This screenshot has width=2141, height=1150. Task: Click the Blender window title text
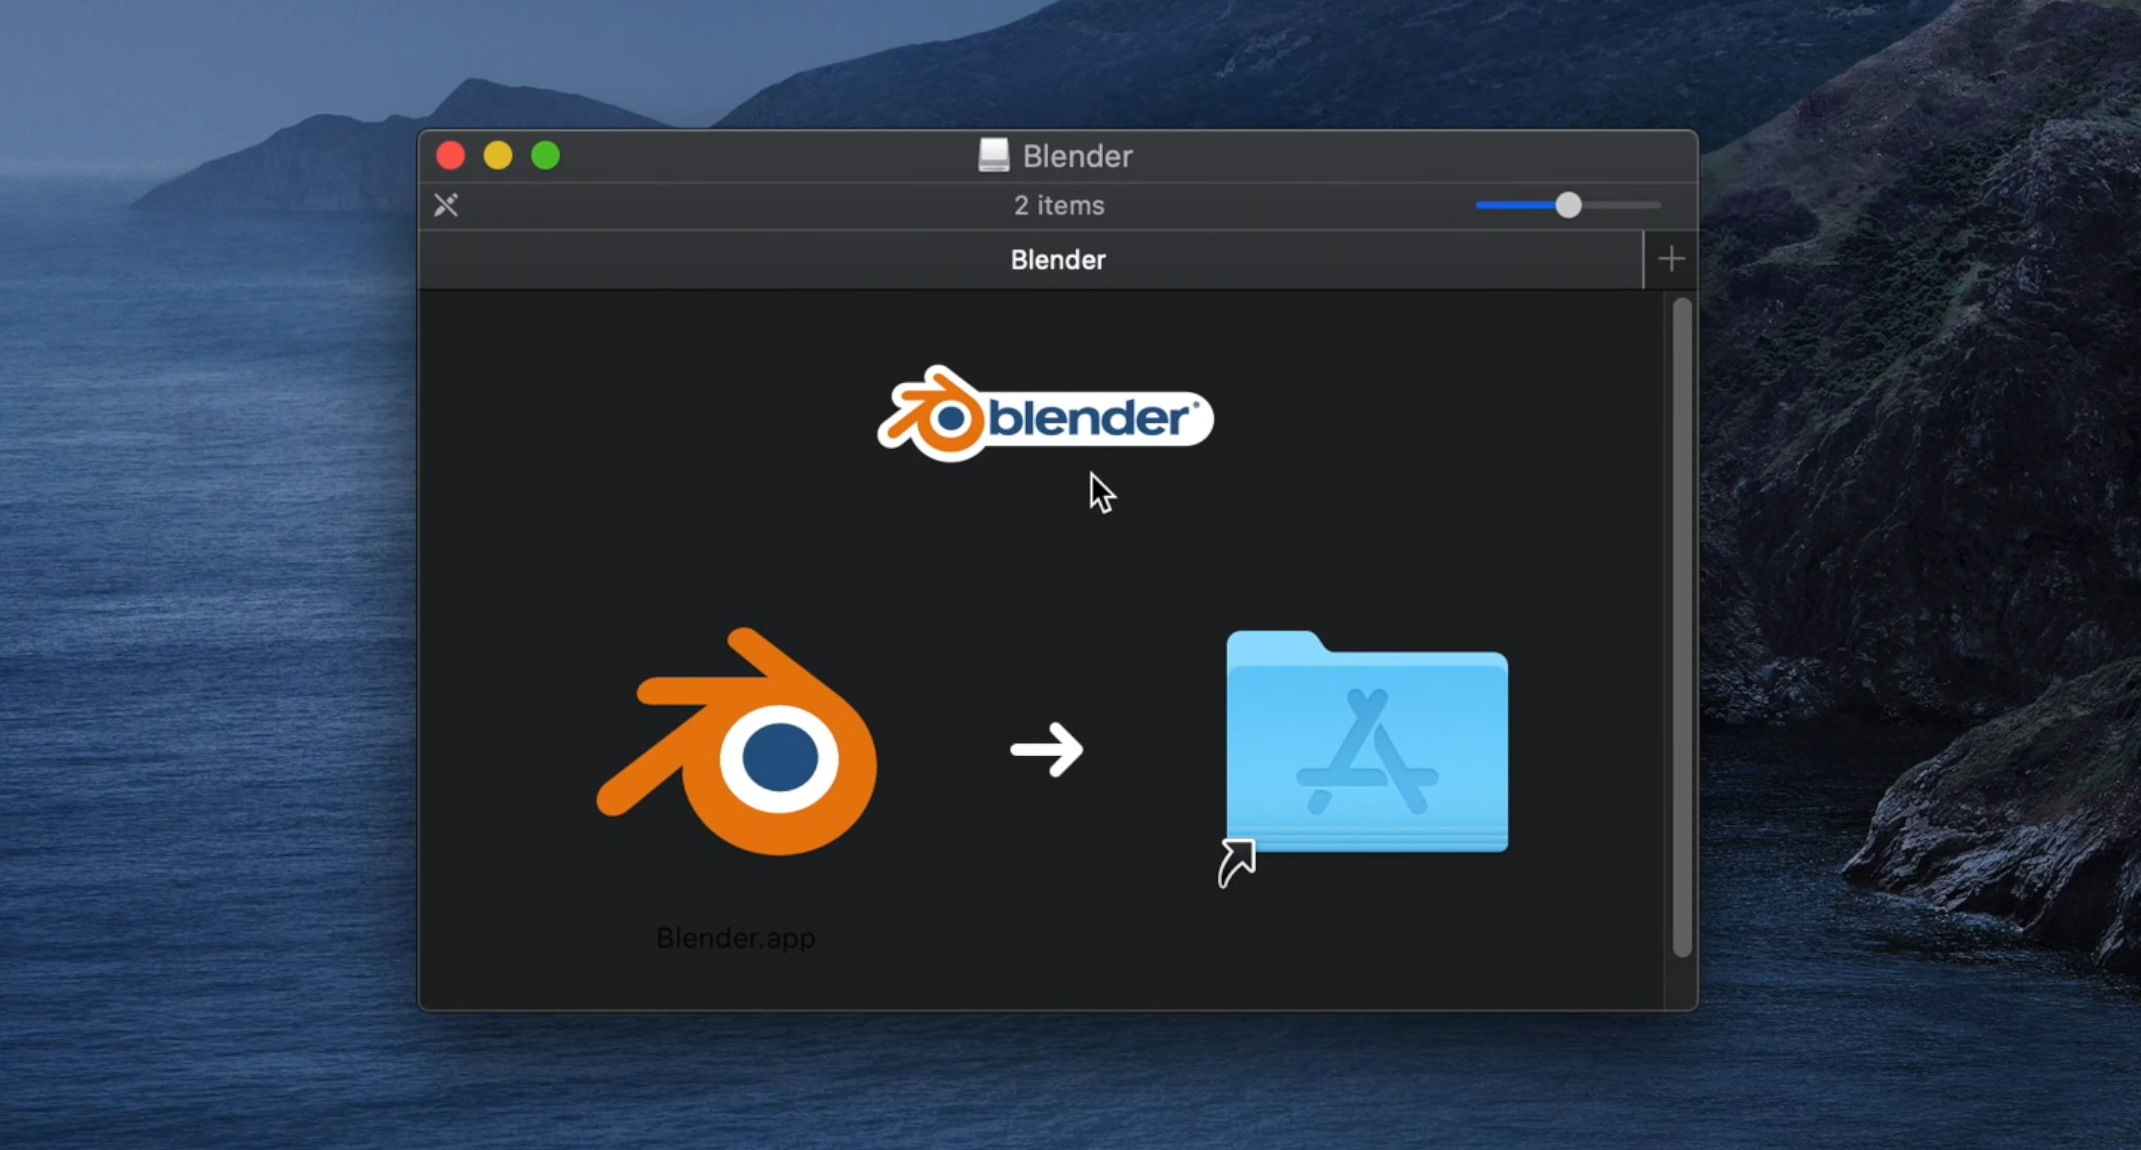(1077, 156)
